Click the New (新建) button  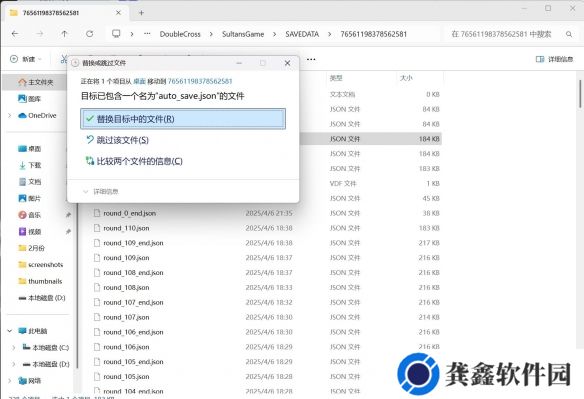[25, 59]
